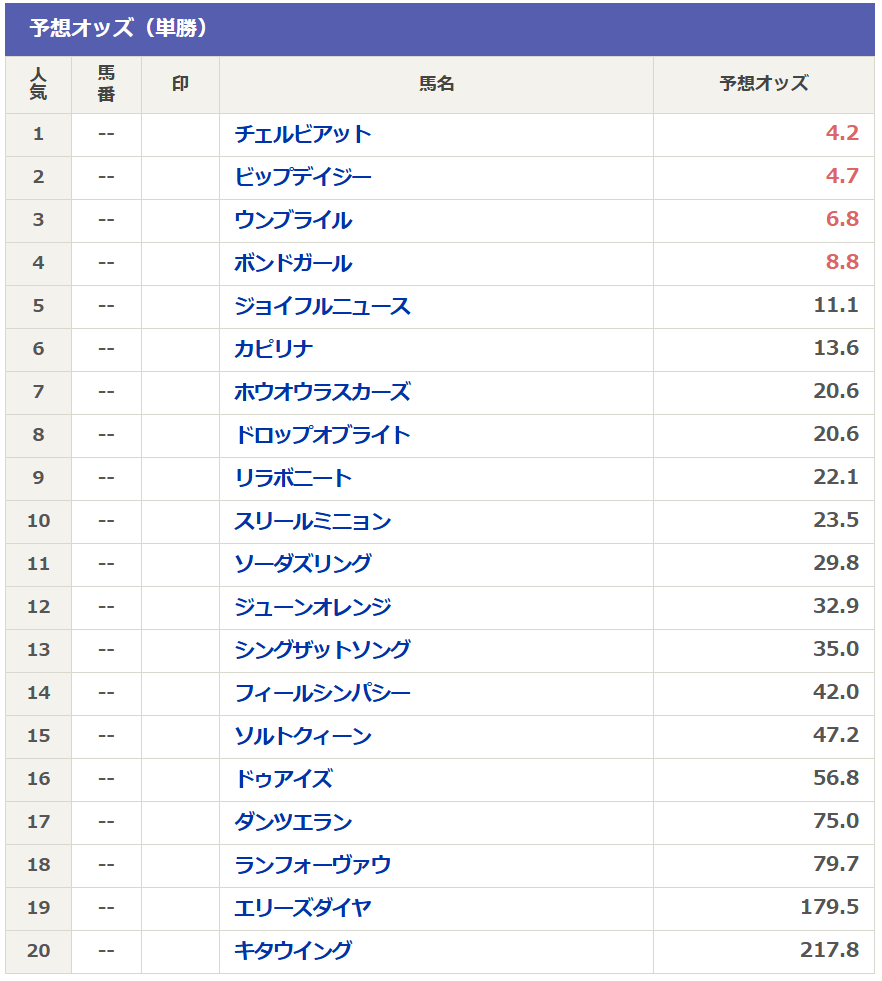Screen dimensions: 882x981
Task: Open the ドゥアイズ horse link
Action: [283, 779]
